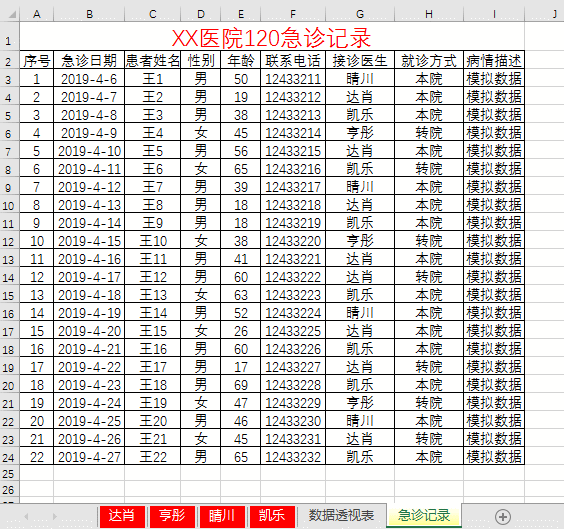The height and width of the screenshot is (529, 564).
Task: Switch to 数据透视表 sheet tab
Action: point(341,516)
